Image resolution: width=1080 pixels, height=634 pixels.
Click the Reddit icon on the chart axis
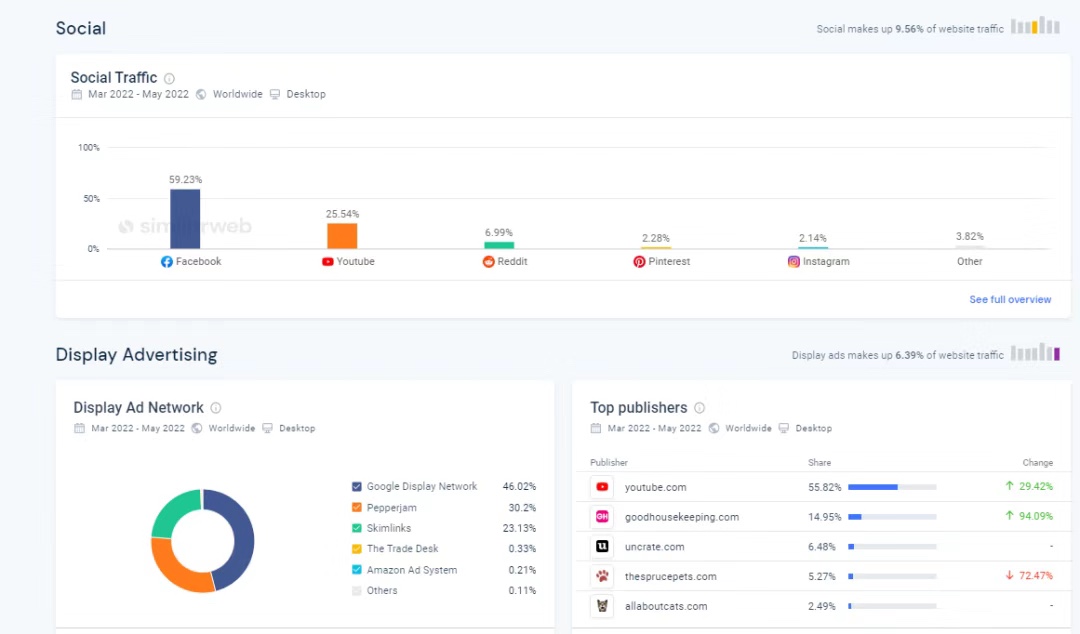coord(489,262)
